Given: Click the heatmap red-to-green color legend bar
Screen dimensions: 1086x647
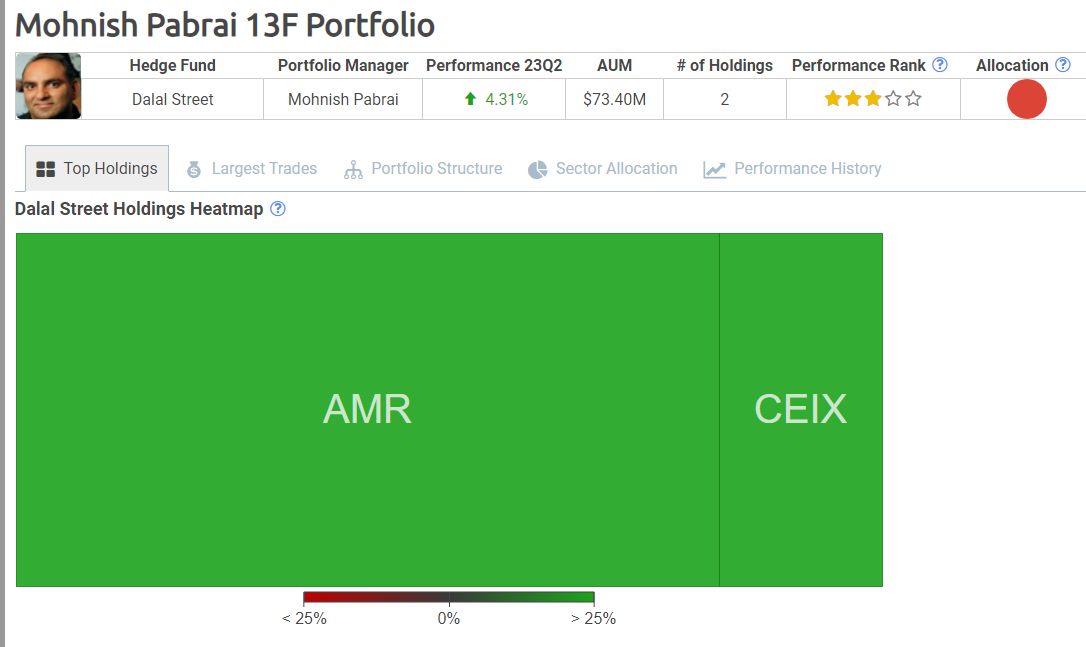Looking at the screenshot, I should [449, 597].
